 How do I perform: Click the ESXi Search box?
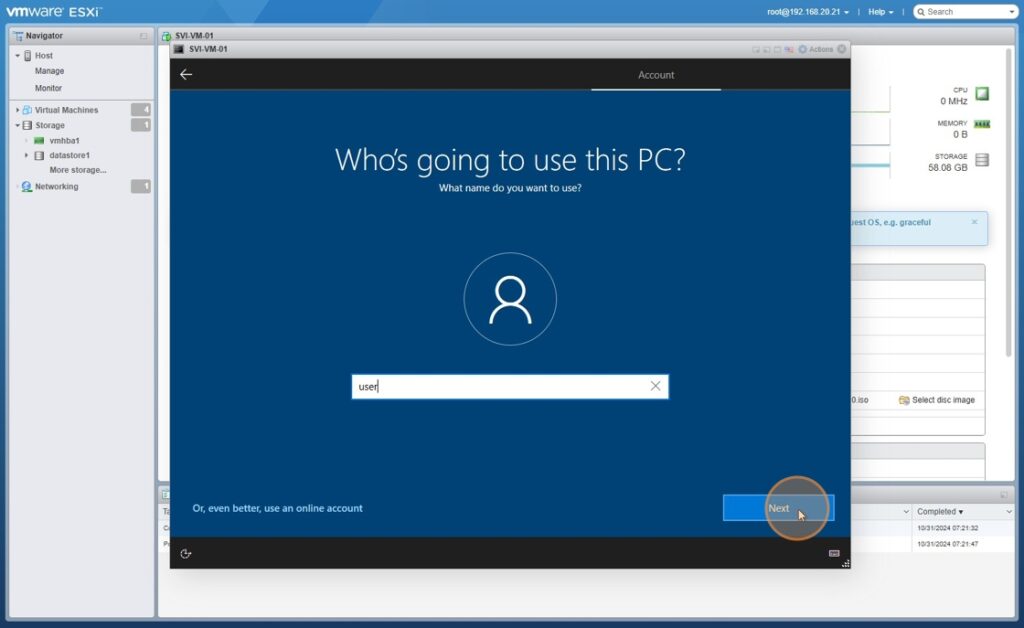pos(966,12)
